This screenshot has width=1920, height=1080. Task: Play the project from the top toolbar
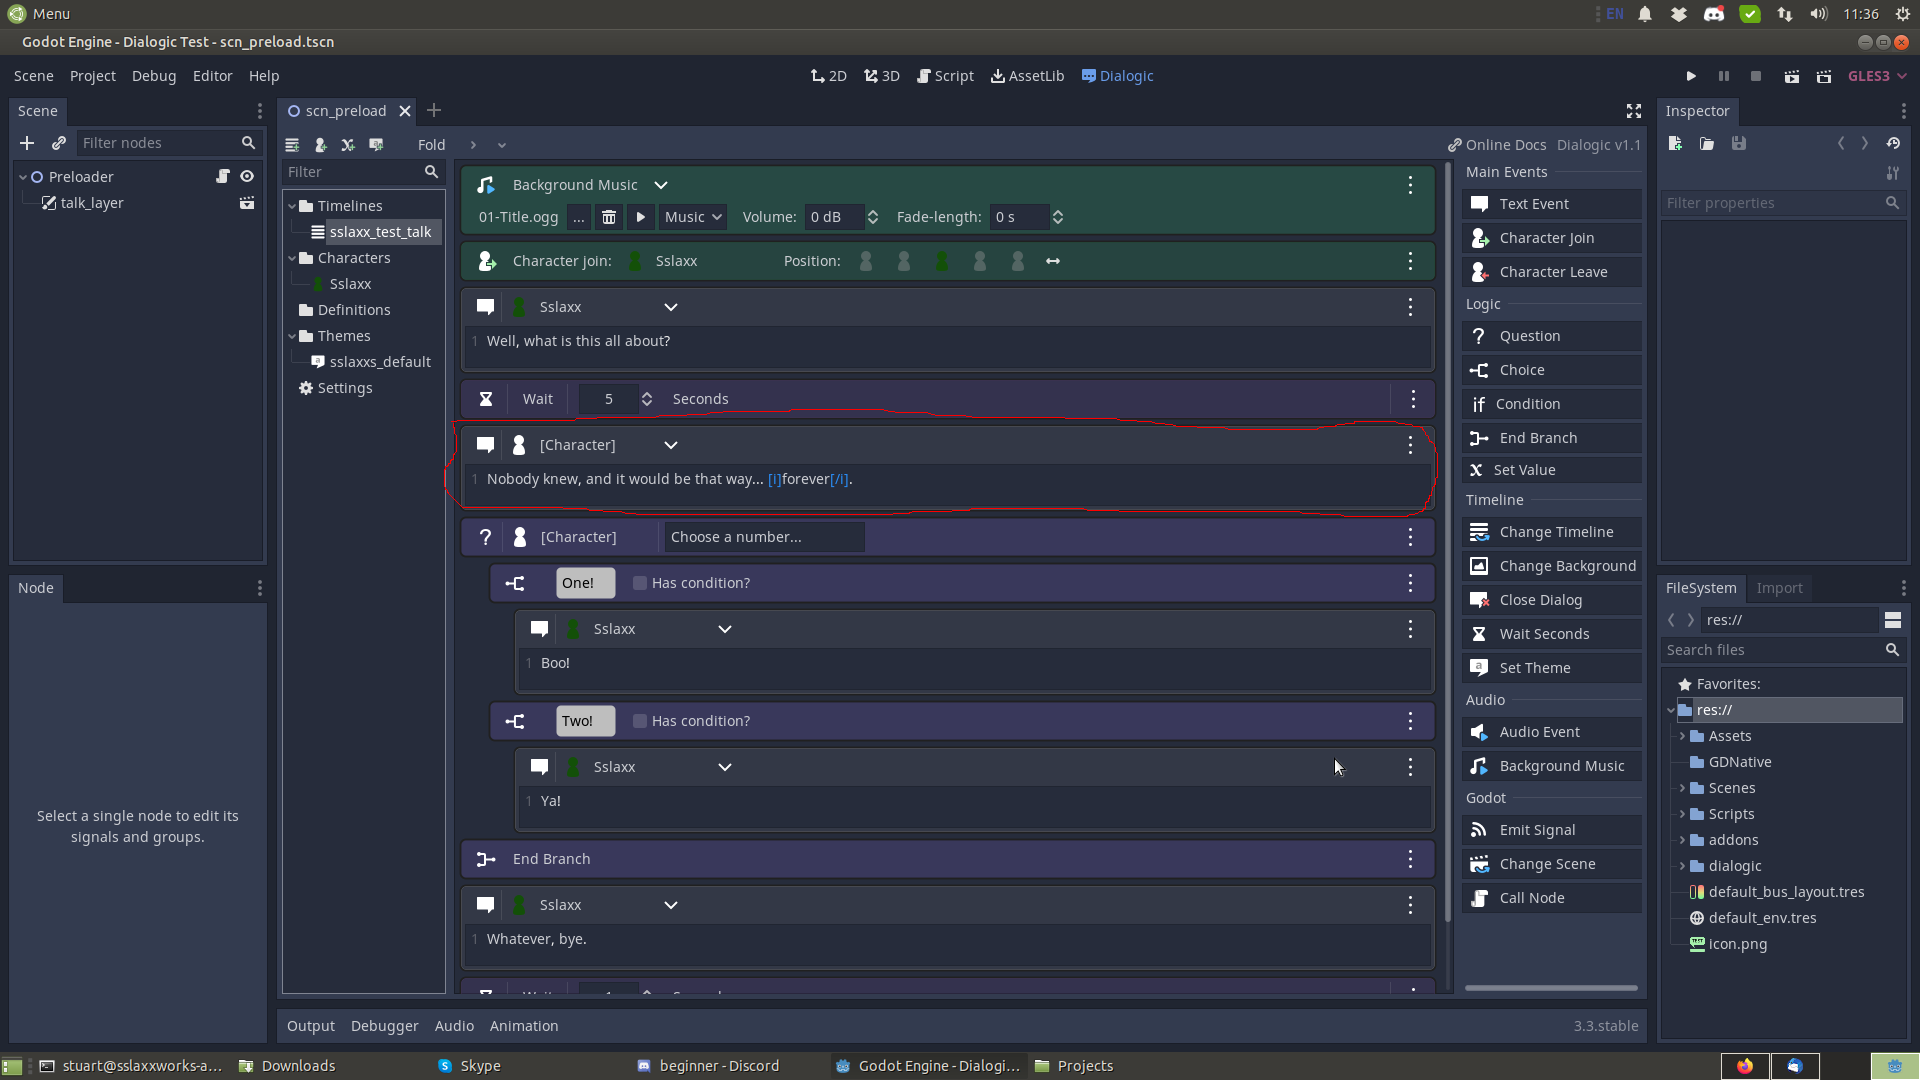tap(1691, 76)
